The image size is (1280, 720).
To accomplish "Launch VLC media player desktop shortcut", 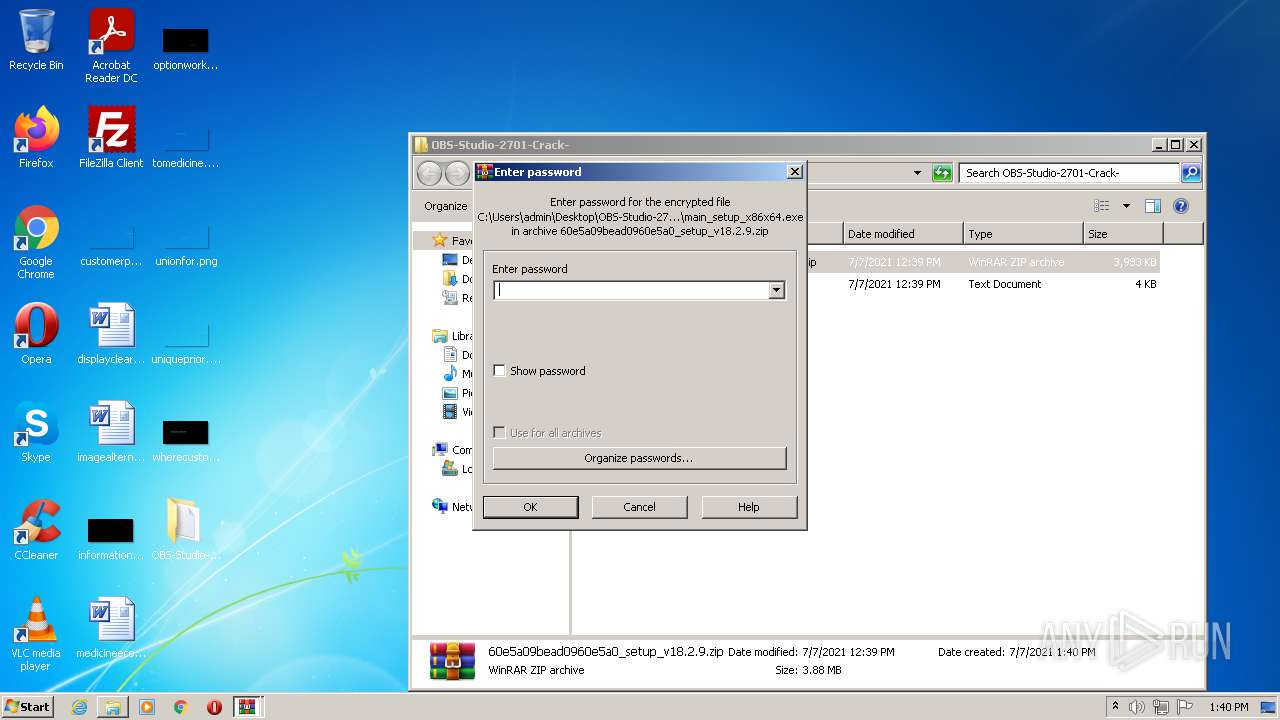I will [x=36, y=634].
